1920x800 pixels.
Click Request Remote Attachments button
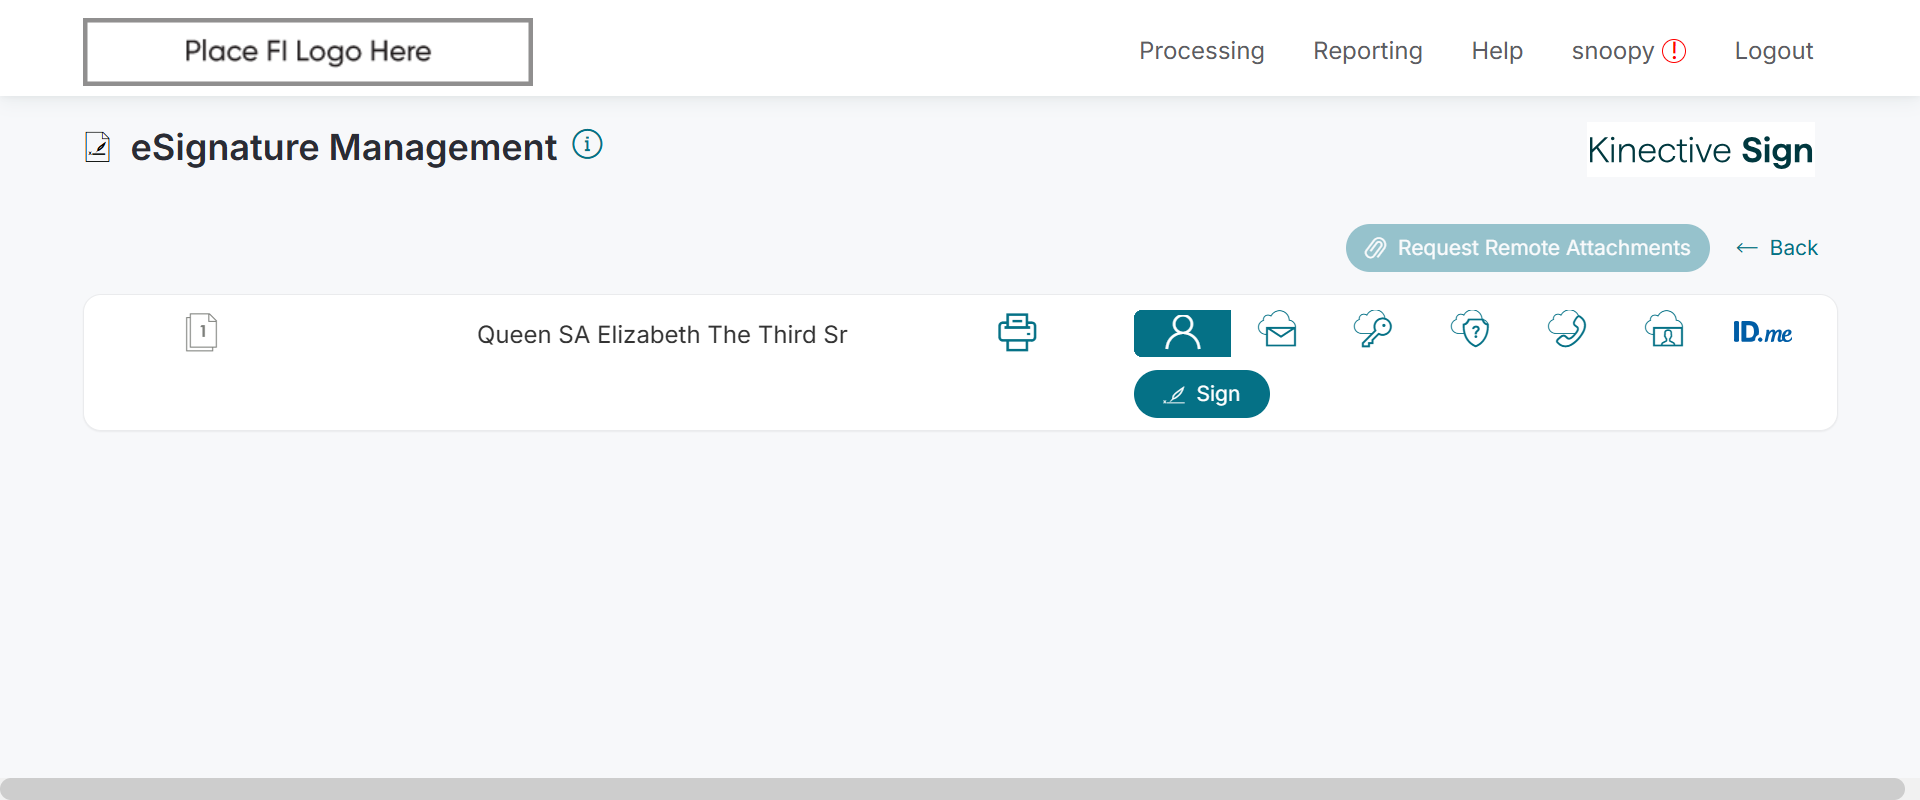pyautogui.click(x=1527, y=248)
